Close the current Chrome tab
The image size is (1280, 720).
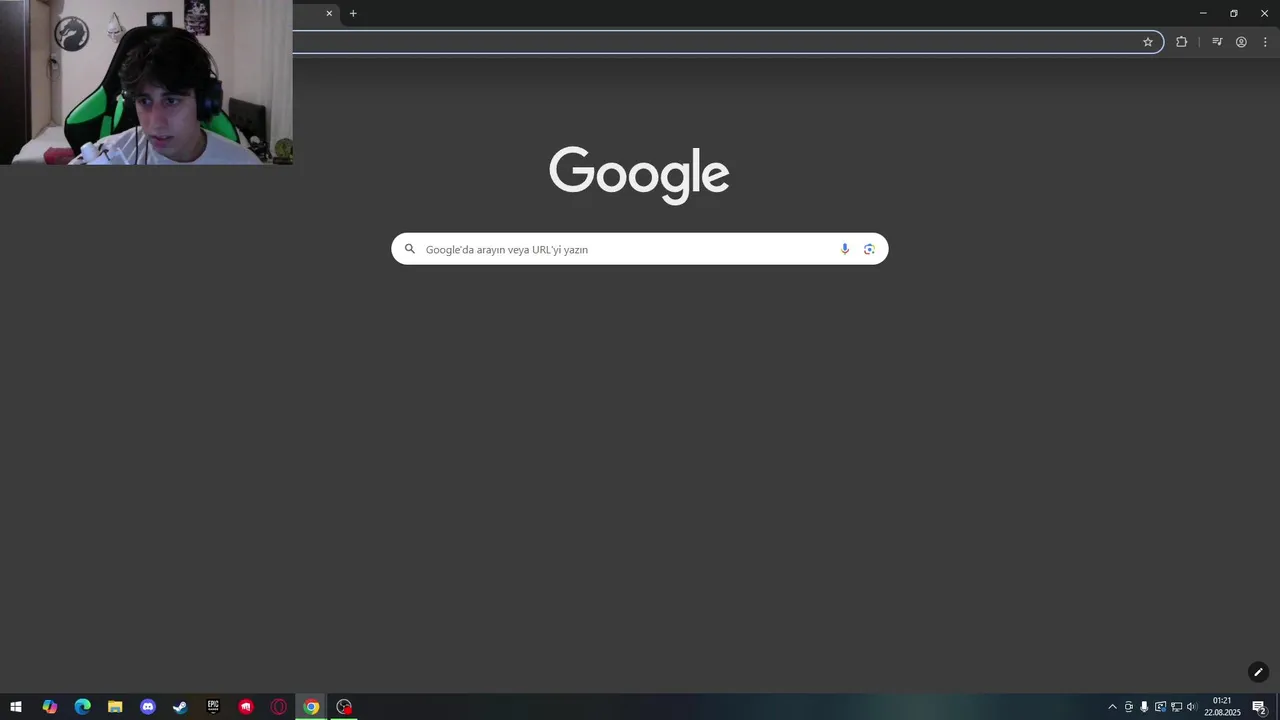click(x=329, y=13)
